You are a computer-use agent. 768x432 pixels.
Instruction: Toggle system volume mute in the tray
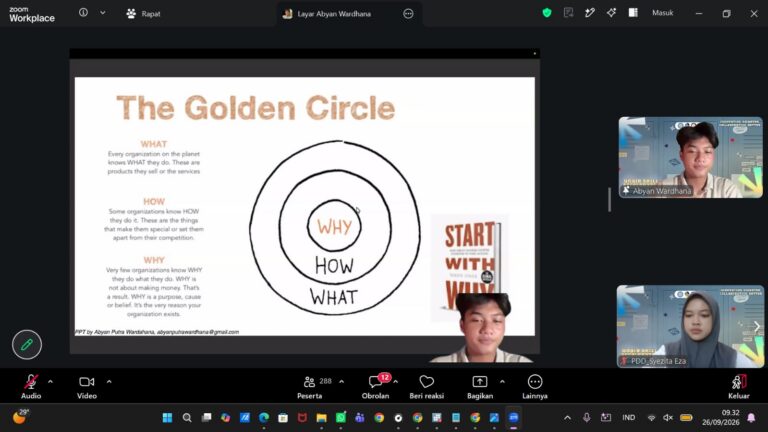[x=668, y=418]
